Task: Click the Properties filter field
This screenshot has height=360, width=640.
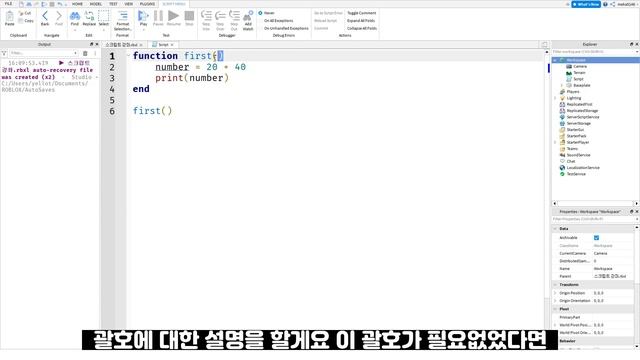Action: click(594, 219)
